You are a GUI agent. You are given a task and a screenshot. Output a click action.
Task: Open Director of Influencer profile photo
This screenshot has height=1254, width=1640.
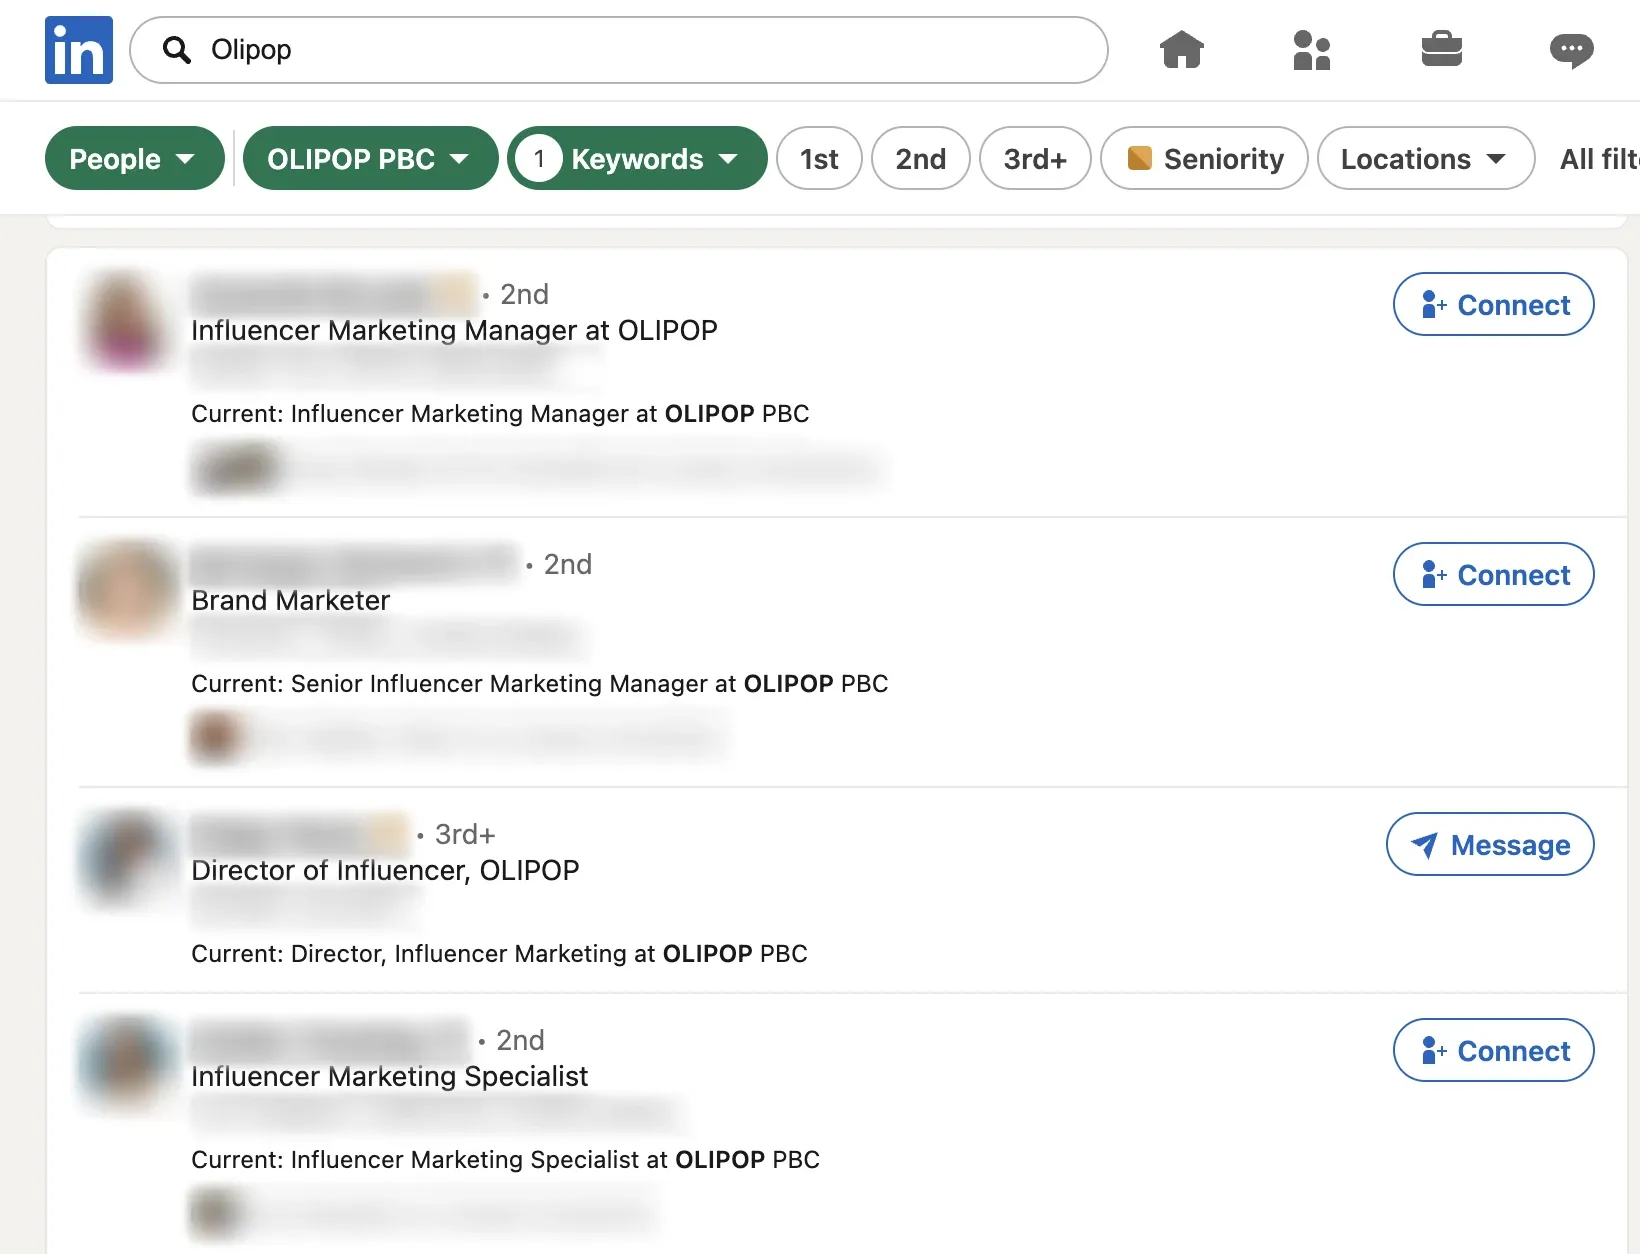click(126, 860)
